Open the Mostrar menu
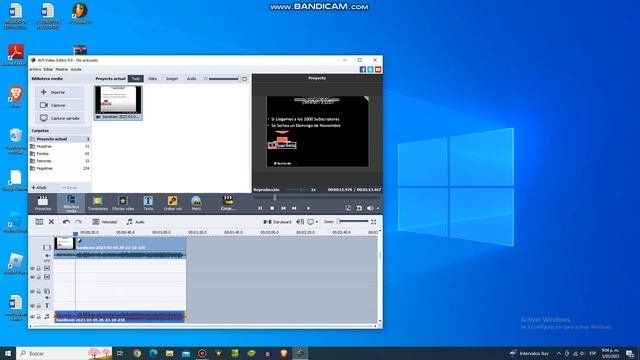The height and width of the screenshot is (360, 640). [x=62, y=69]
